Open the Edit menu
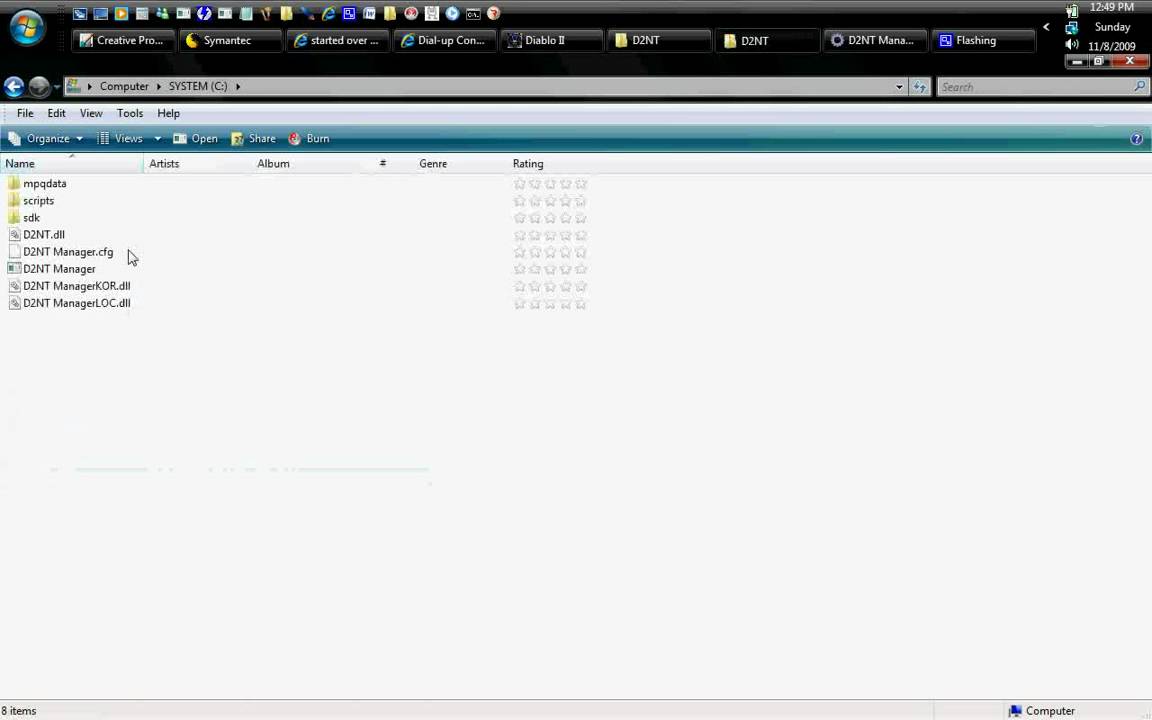 tap(57, 113)
